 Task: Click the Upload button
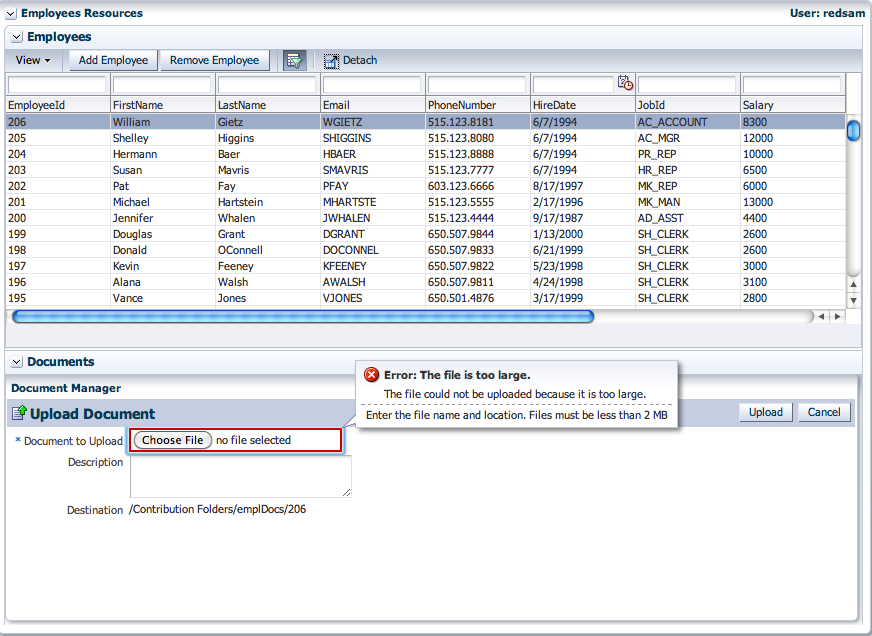[765, 412]
